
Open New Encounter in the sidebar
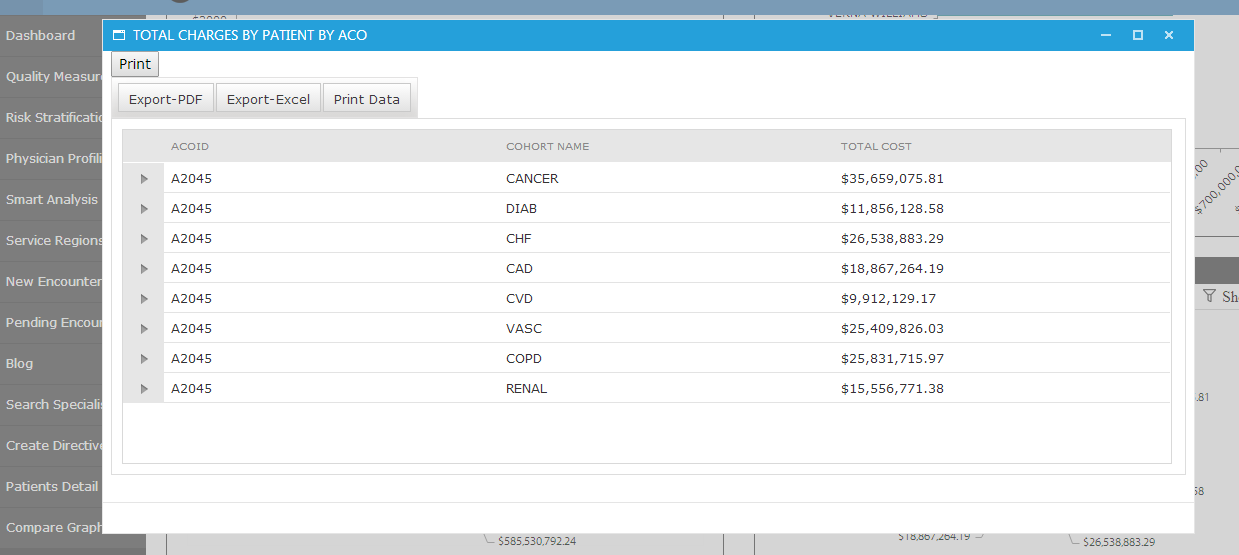51,281
